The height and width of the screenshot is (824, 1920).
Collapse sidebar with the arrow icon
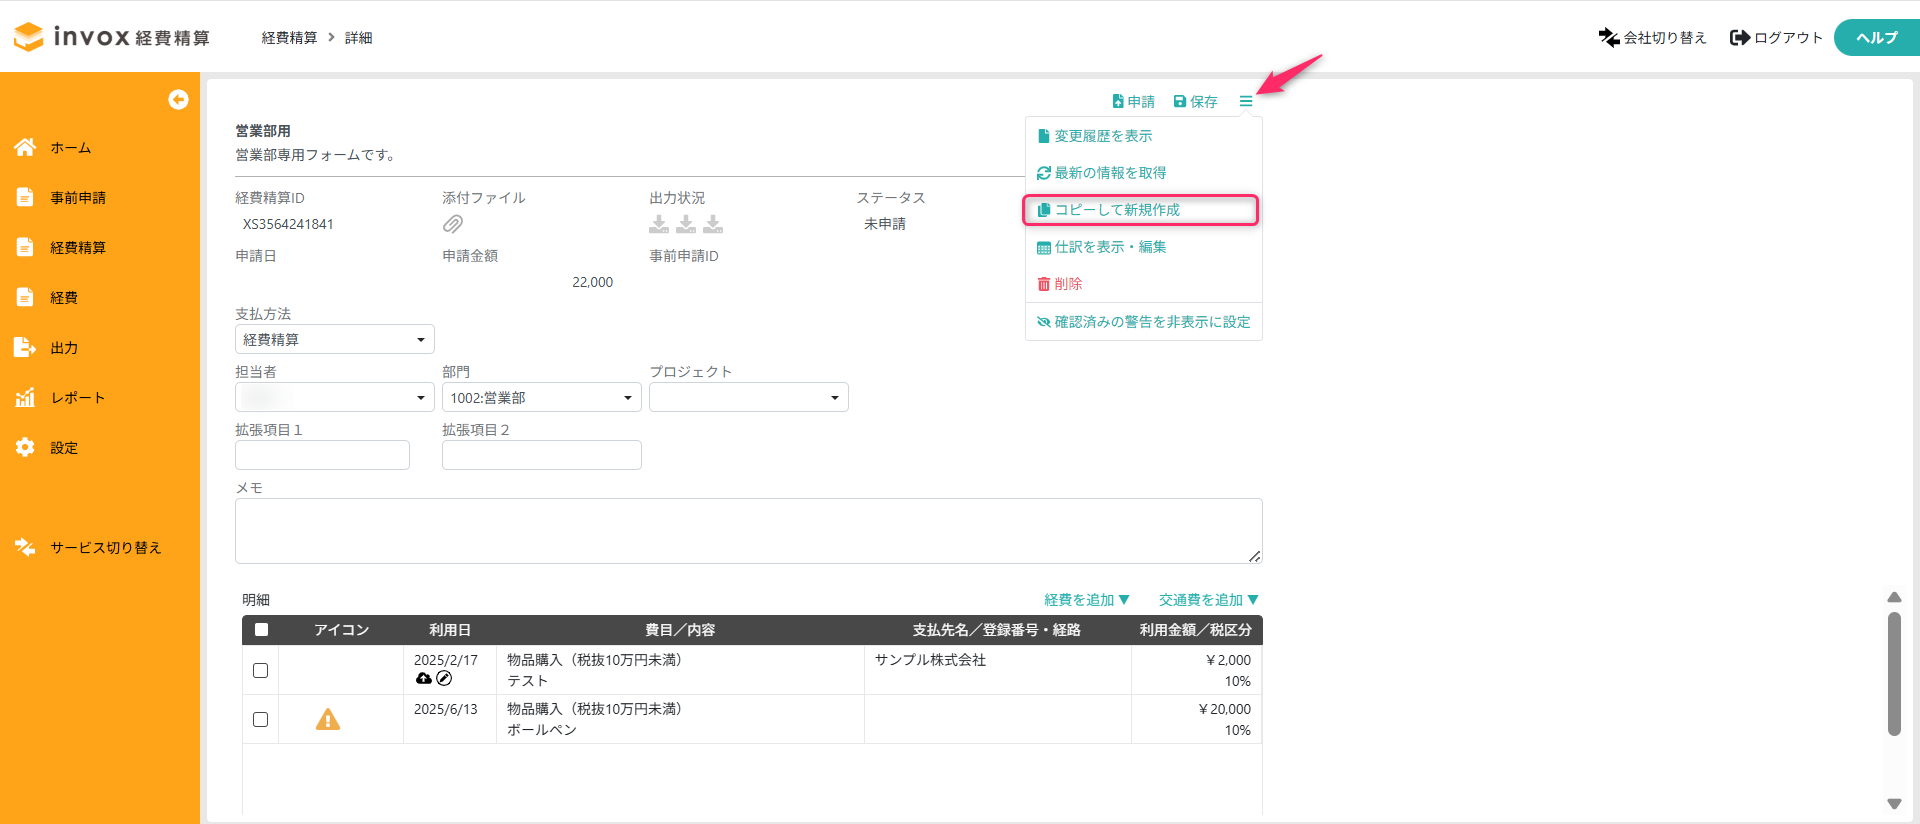[x=178, y=99]
